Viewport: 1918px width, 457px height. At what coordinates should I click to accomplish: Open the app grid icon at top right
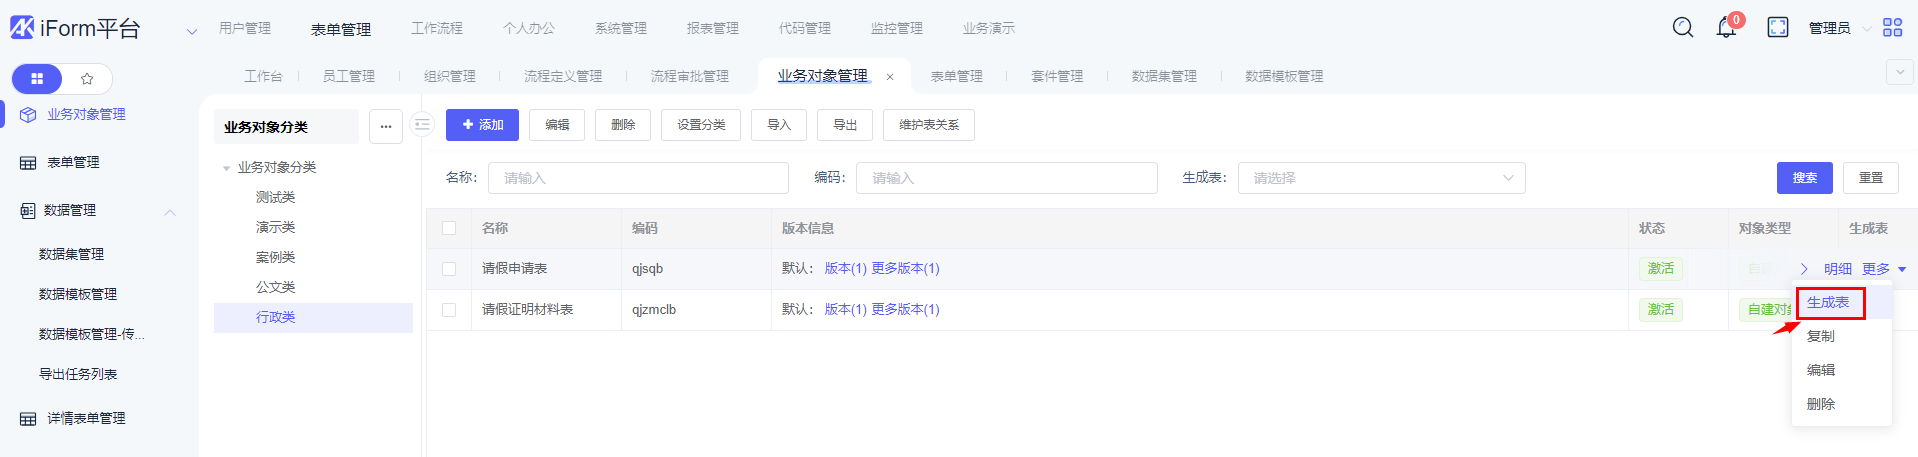(1892, 27)
